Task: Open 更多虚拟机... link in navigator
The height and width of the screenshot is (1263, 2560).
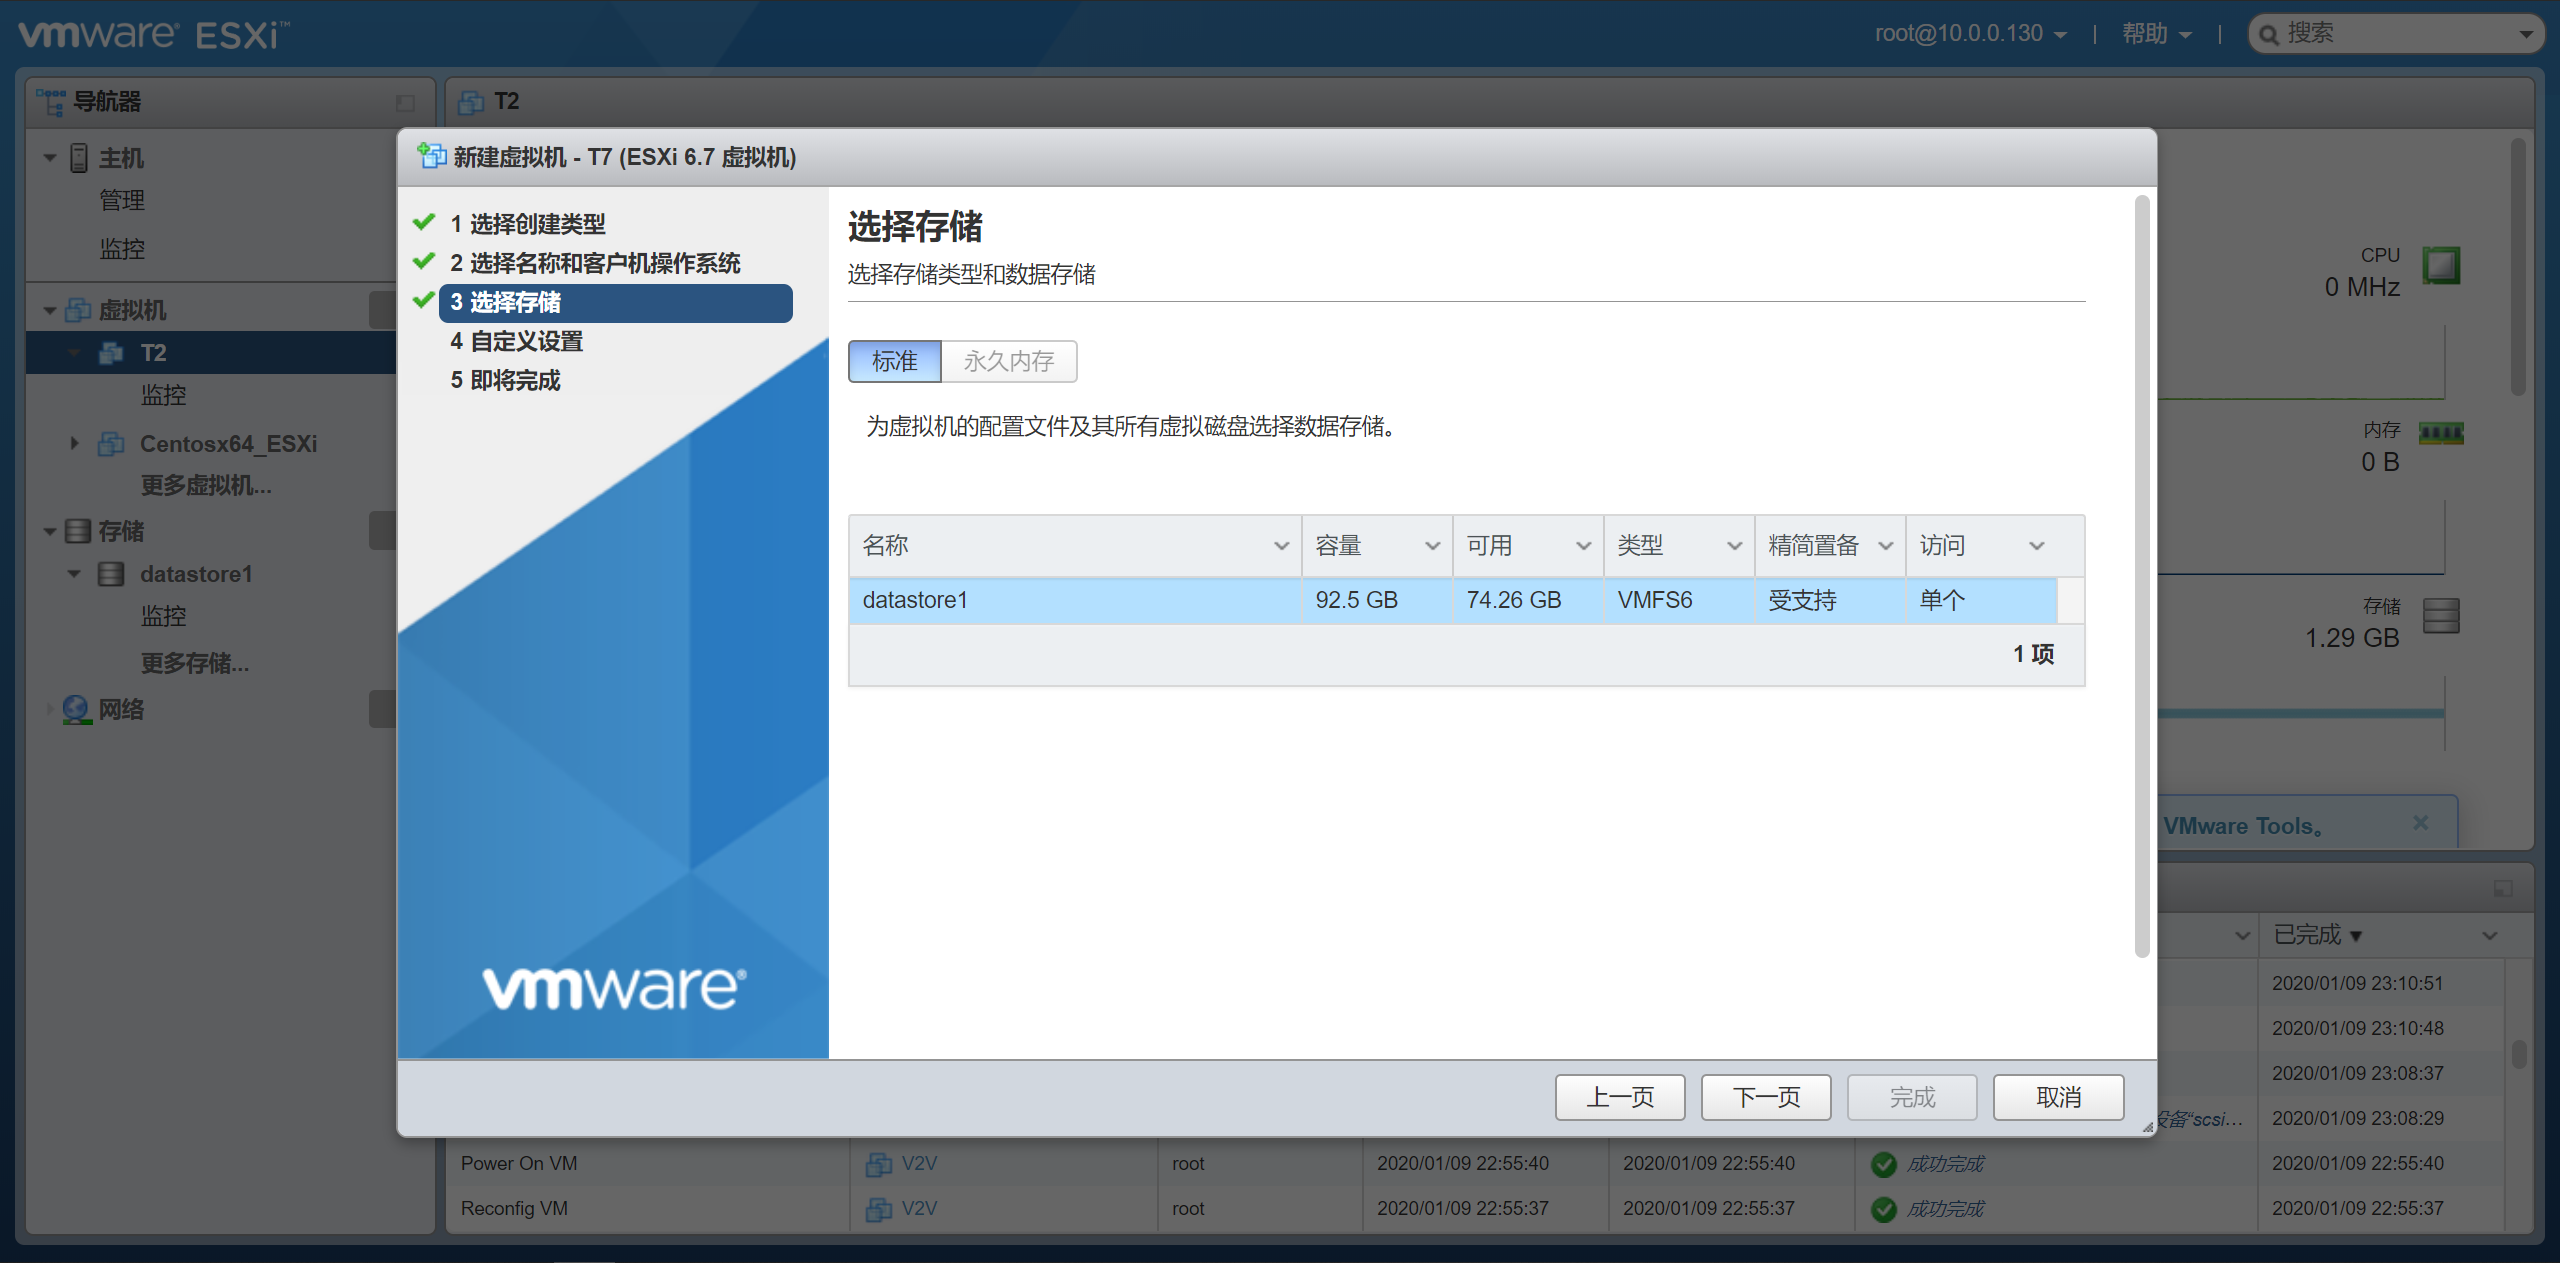Action: pyautogui.click(x=206, y=486)
